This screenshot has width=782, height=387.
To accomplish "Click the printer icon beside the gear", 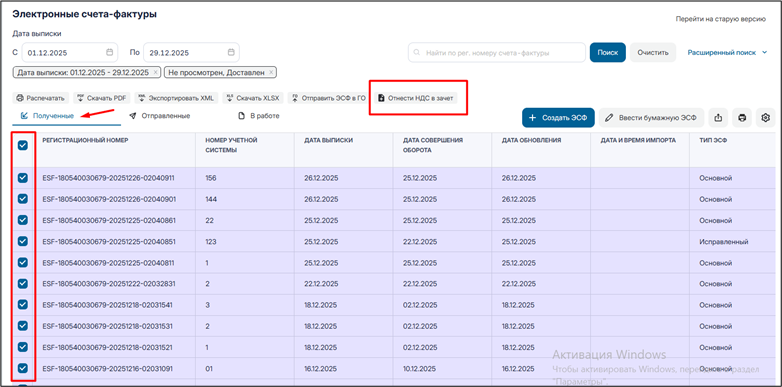I will point(742,118).
